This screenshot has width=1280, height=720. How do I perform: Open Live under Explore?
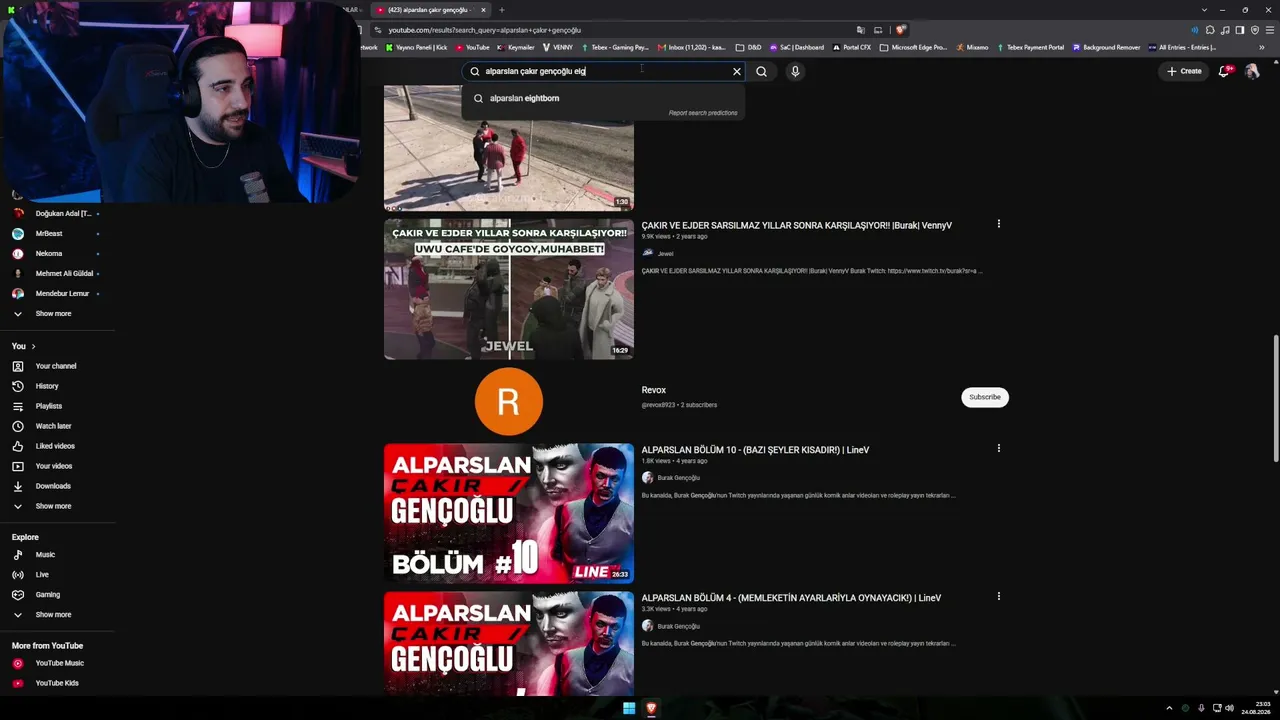coord(42,575)
